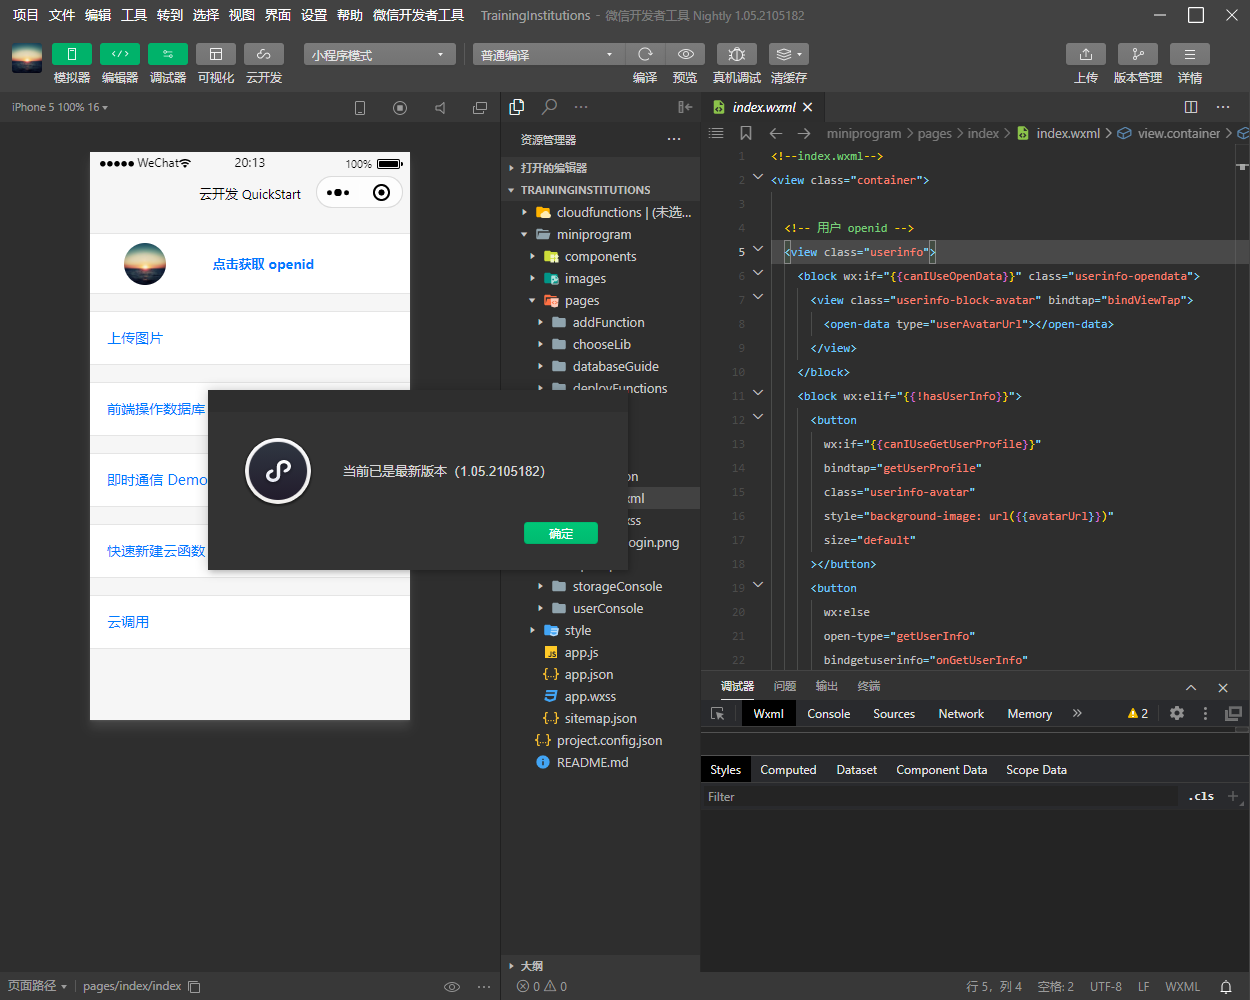The image size is (1250, 1000).
Task: Switch to the 问题 tab
Action: 785,686
